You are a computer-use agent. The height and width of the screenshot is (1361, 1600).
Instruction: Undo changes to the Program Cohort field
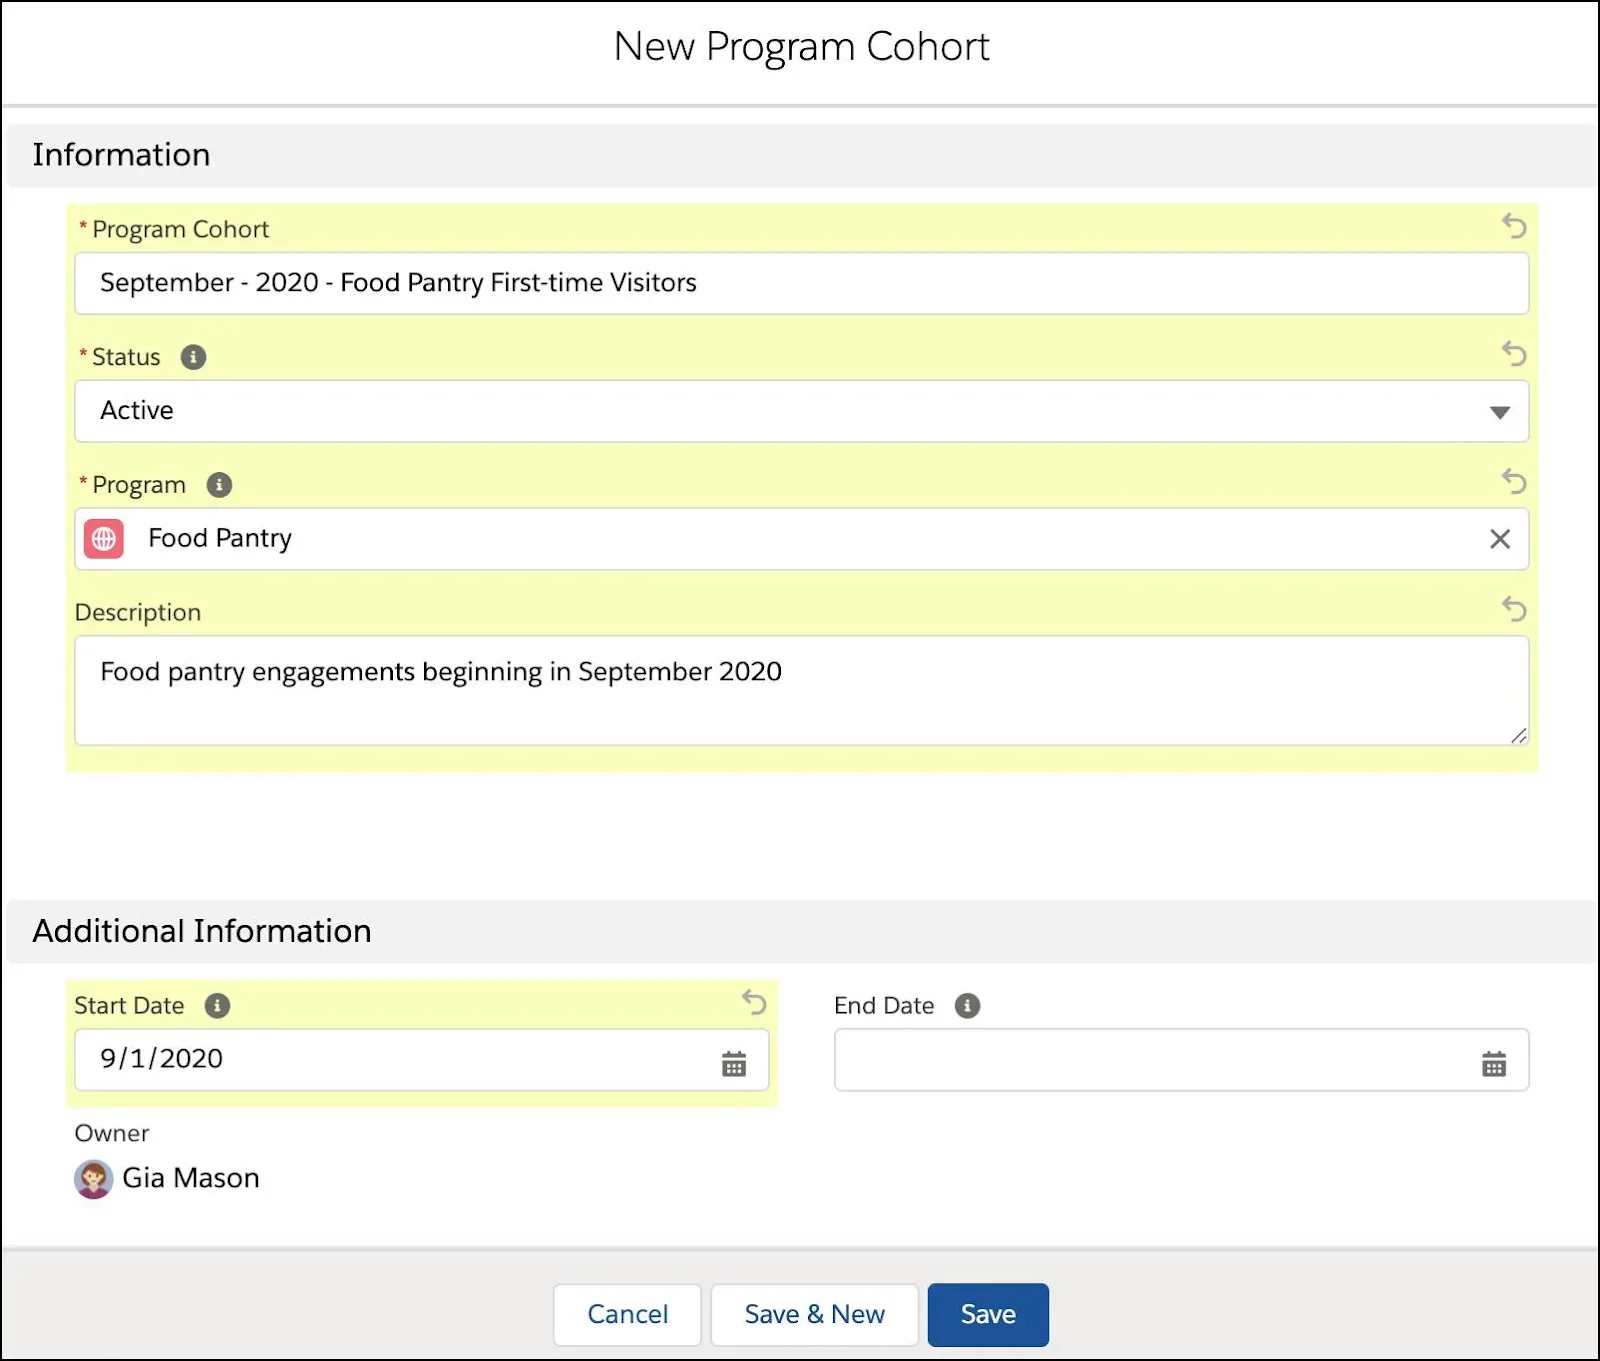click(1516, 228)
